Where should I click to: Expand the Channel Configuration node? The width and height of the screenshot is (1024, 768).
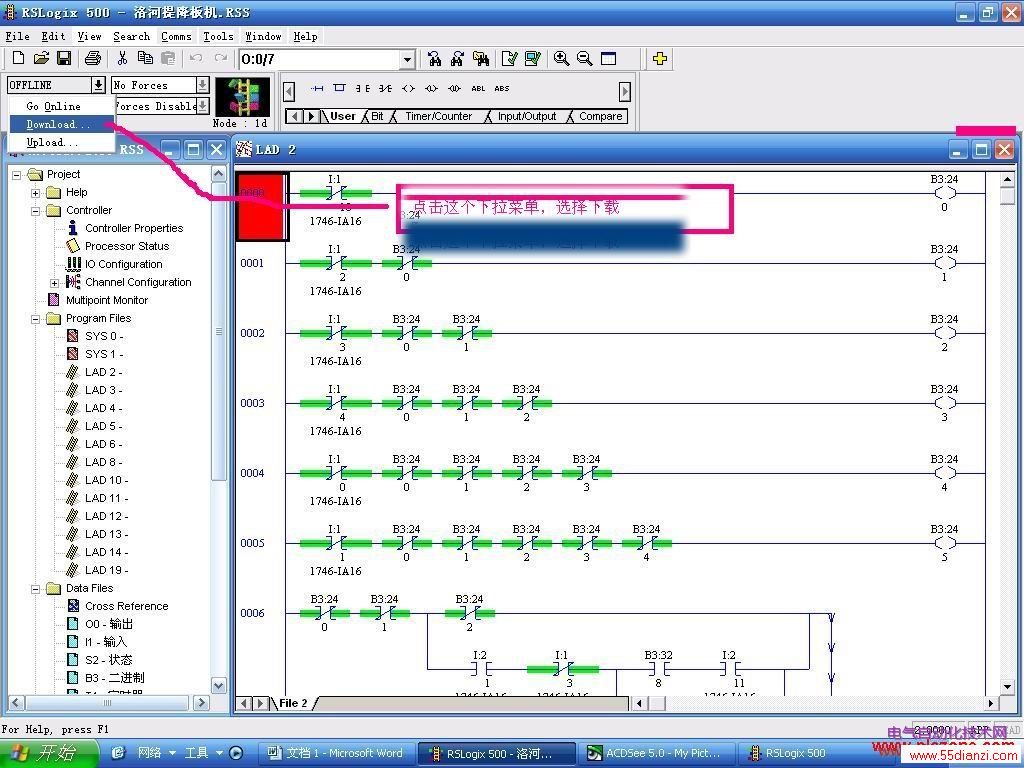(x=55, y=283)
